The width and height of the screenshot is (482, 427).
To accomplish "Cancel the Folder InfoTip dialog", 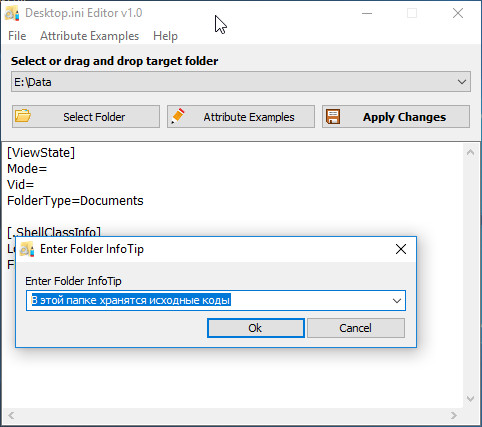I will click(356, 328).
